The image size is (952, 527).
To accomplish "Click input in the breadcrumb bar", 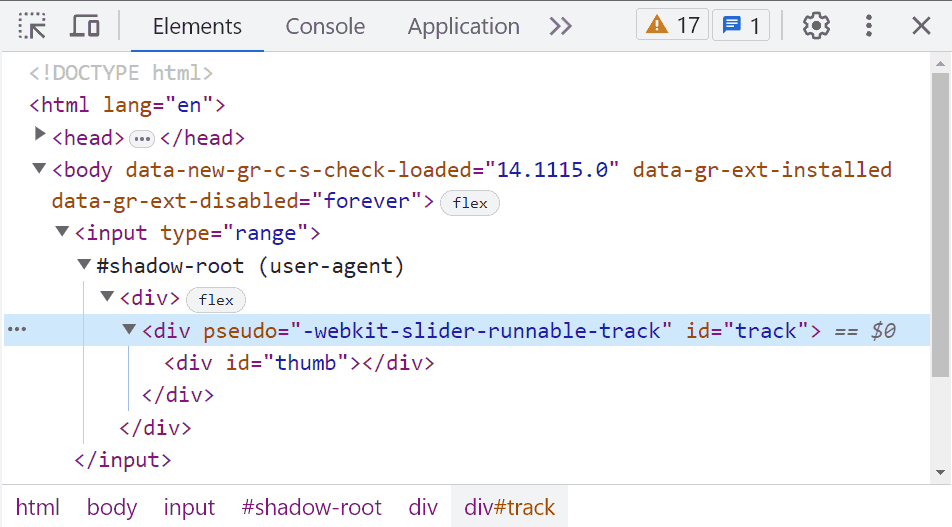I will point(189,507).
